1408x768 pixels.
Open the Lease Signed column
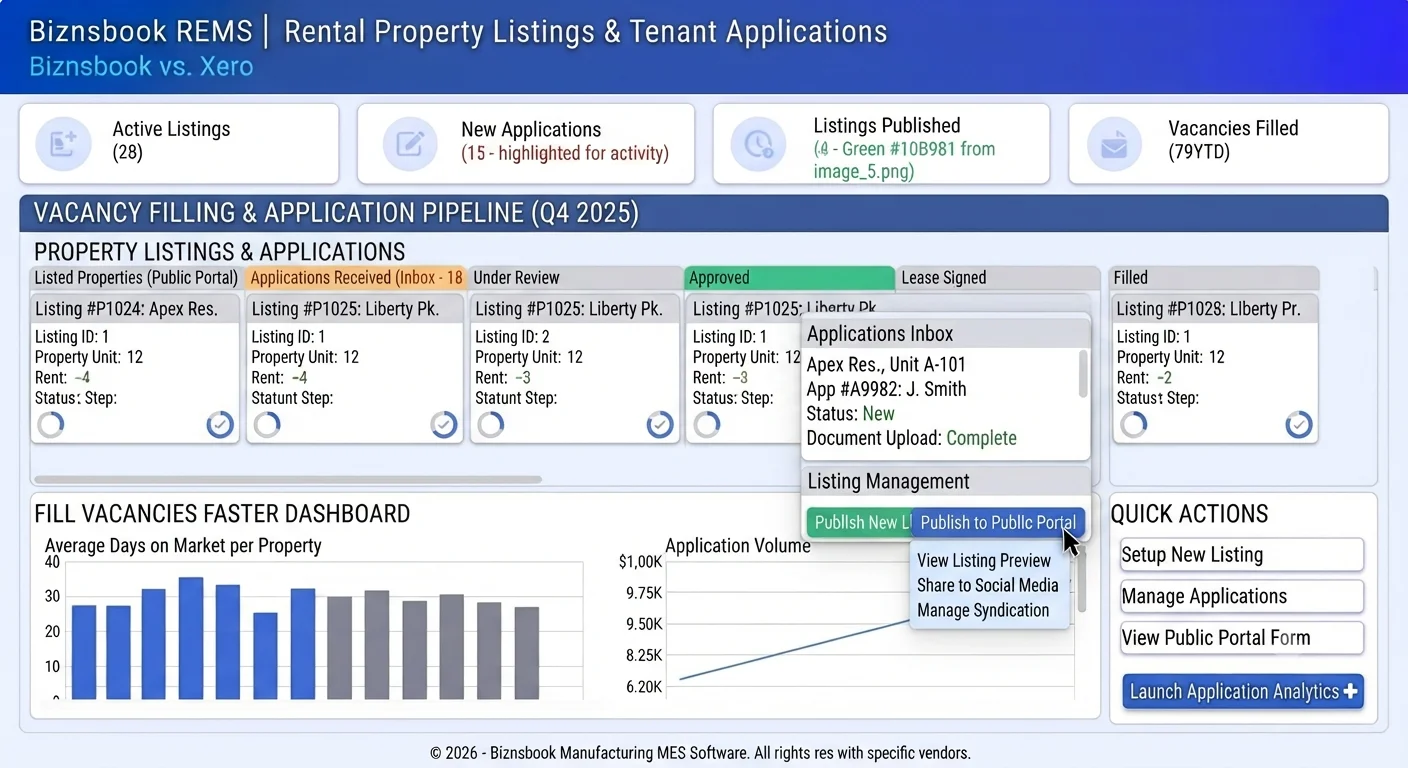(996, 278)
